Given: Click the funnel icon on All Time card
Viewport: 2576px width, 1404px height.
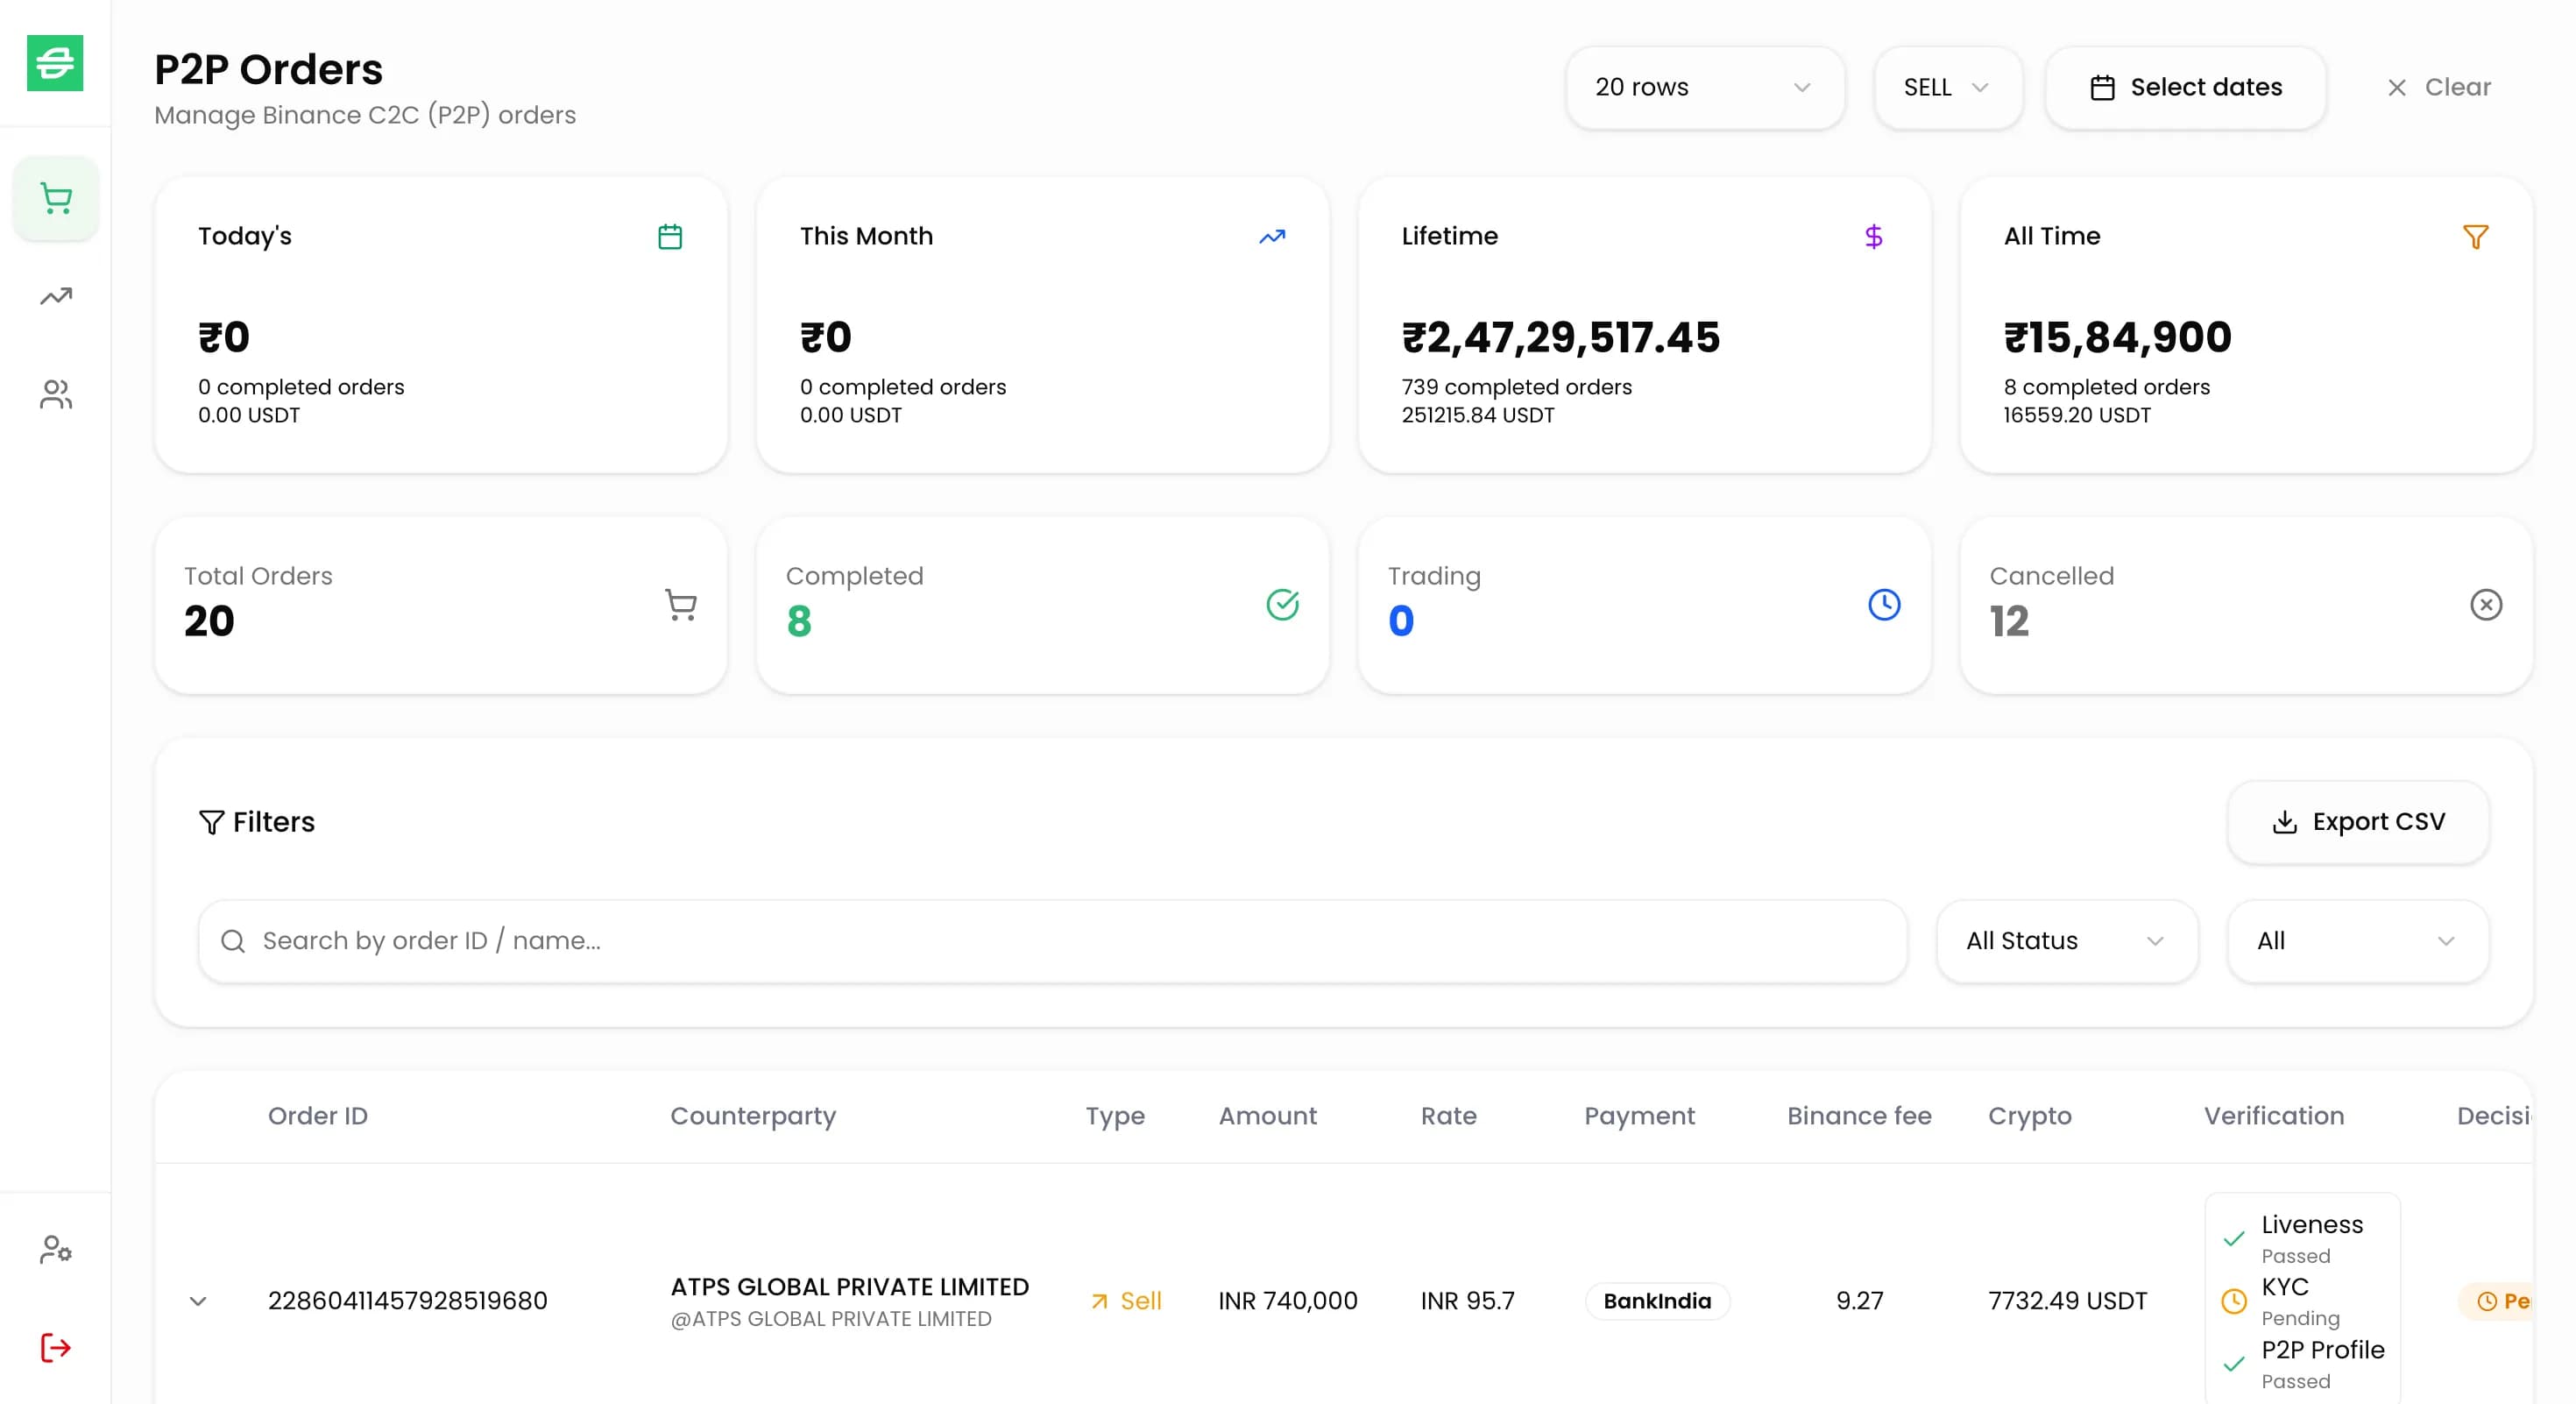Looking at the screenshot, I should (2475, 237).
